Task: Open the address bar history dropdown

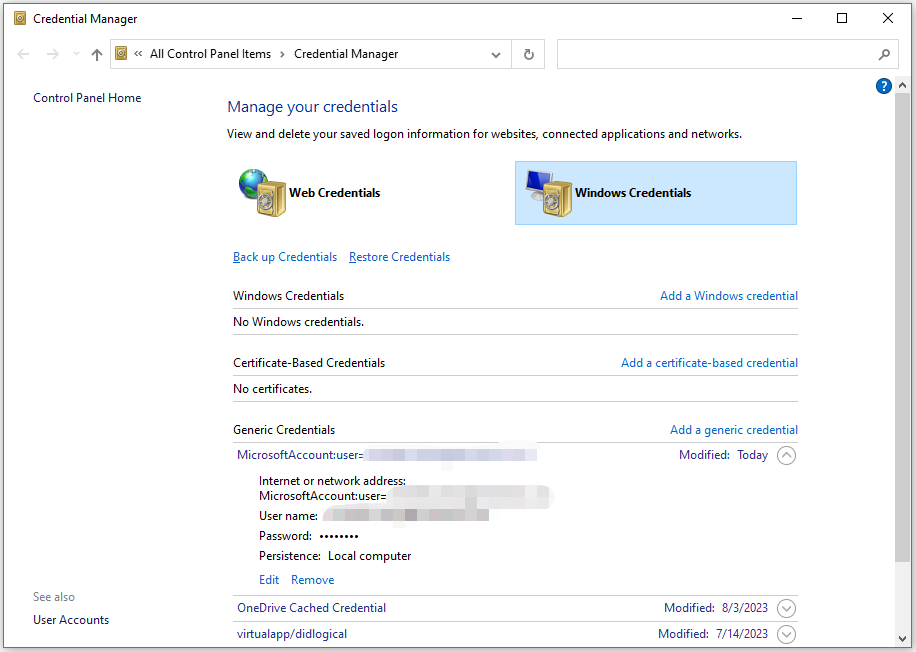Action: coord(497,54)
